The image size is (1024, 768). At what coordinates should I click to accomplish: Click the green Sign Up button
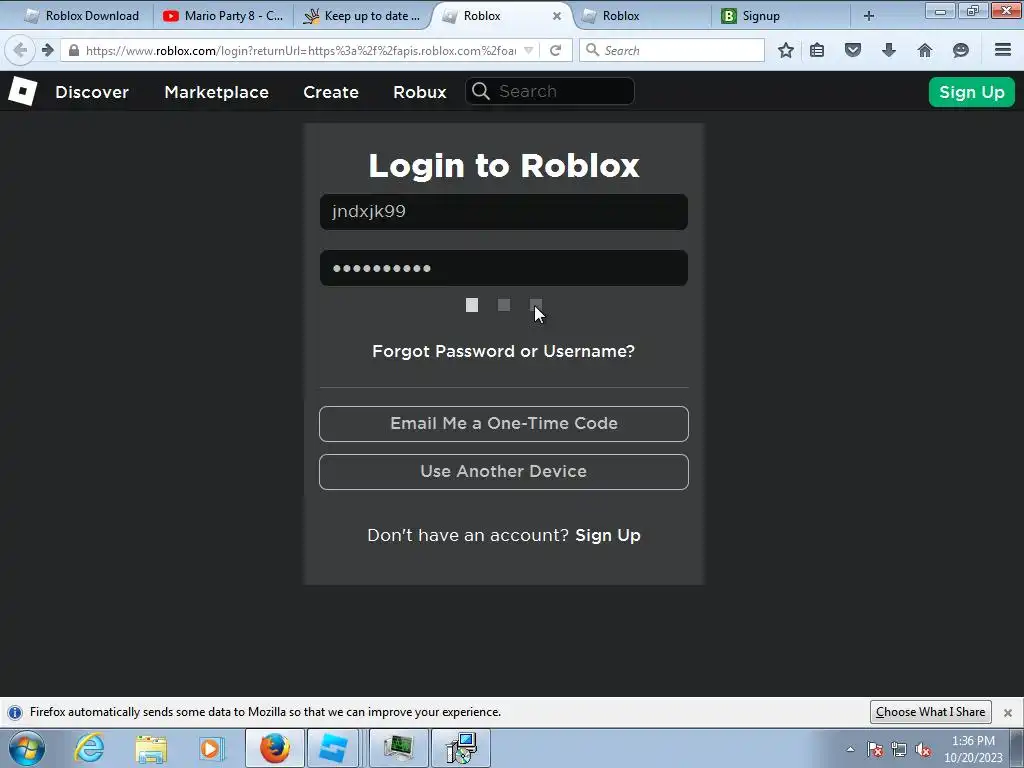pyautogui.click(x=972, y=92)
